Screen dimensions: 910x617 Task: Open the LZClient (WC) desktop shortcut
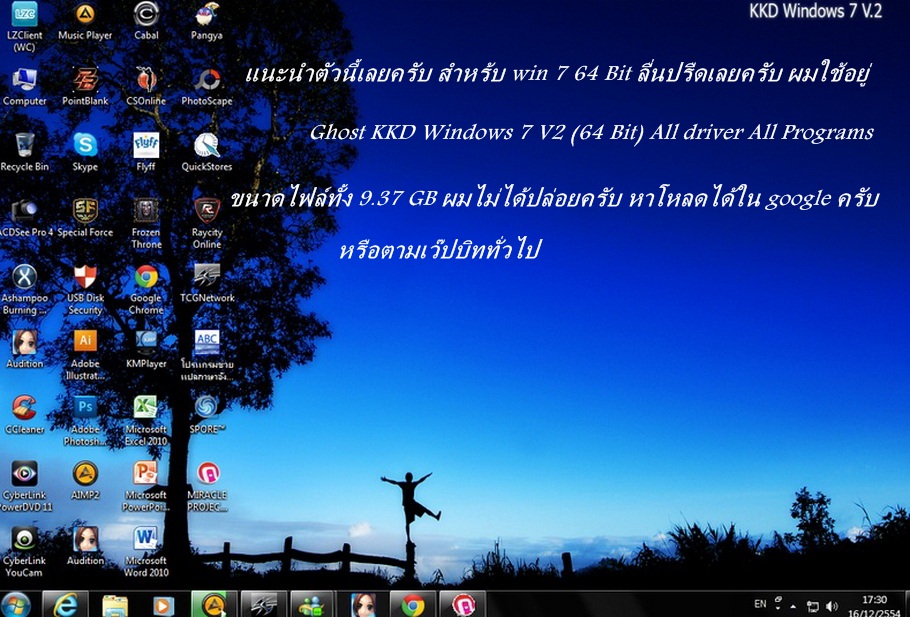[x=24, y=26]
